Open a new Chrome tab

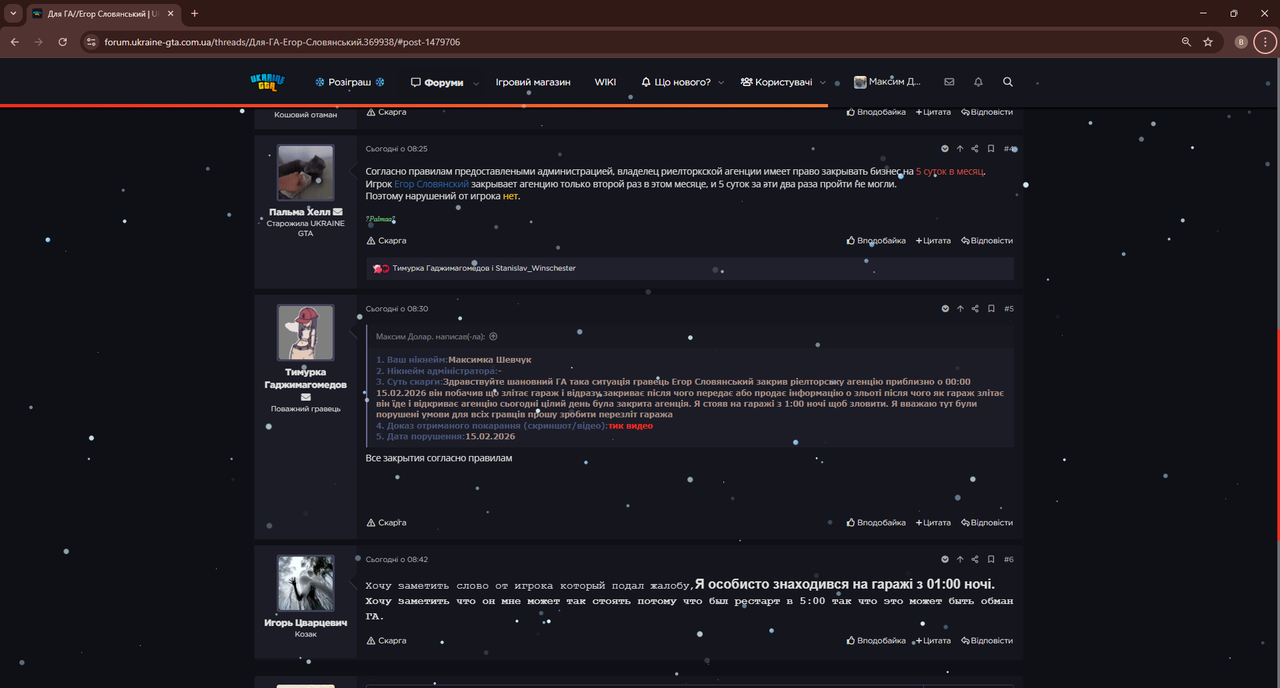point(194,14)
